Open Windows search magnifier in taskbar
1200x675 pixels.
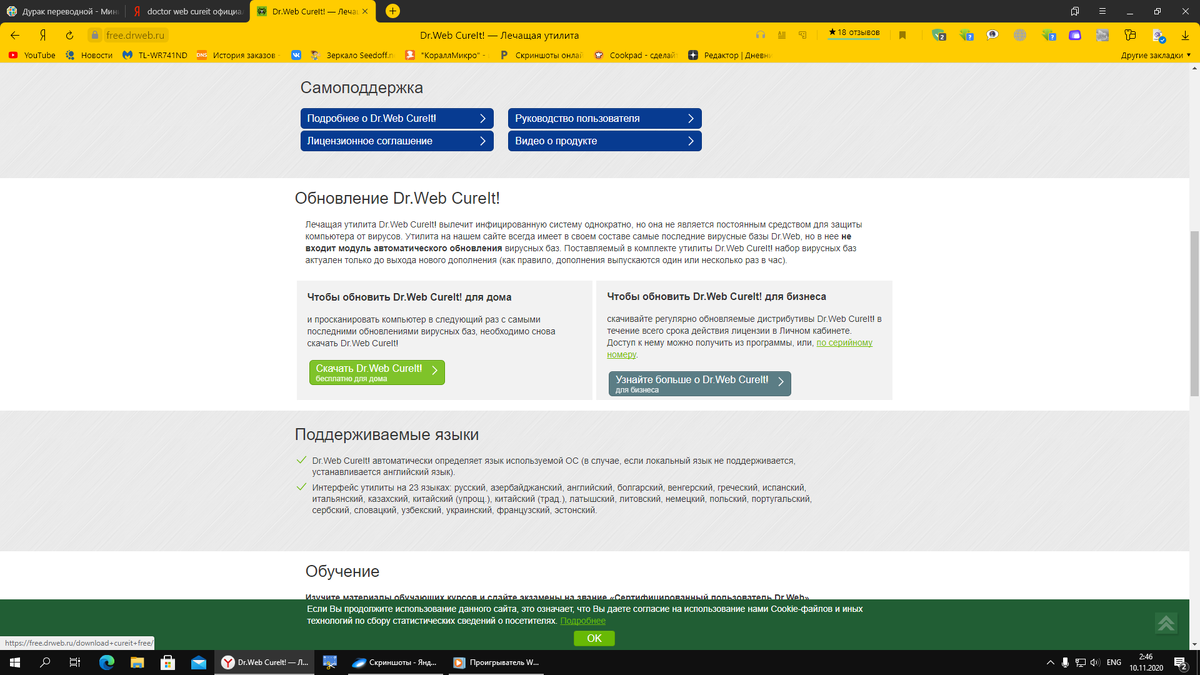(x=45, y=662)
